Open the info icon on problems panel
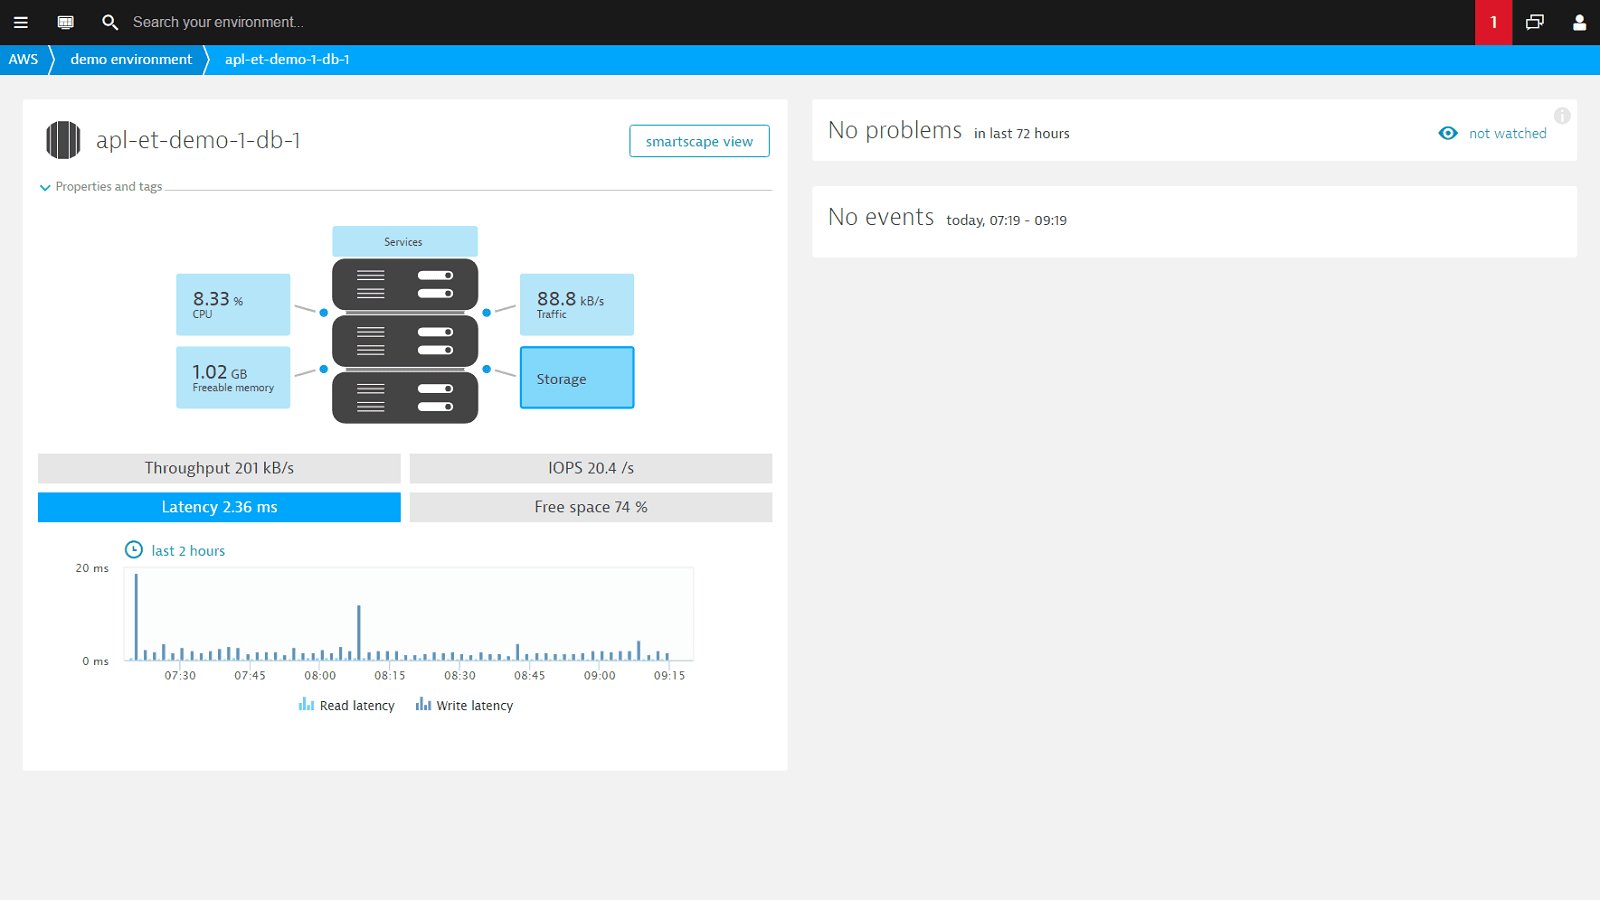This screenshot has height=900, width=1600. click(1562, 116)
